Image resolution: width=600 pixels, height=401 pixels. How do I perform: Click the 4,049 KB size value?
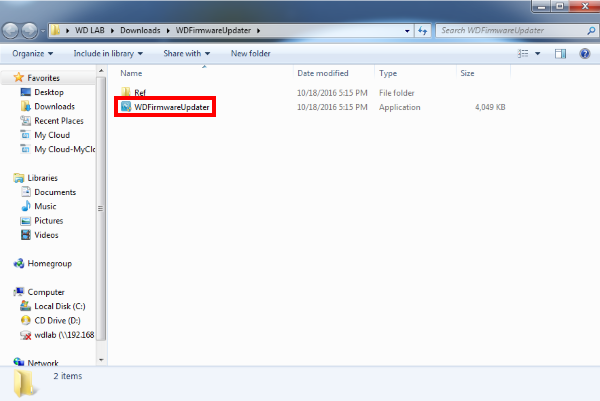click(490, 107)
